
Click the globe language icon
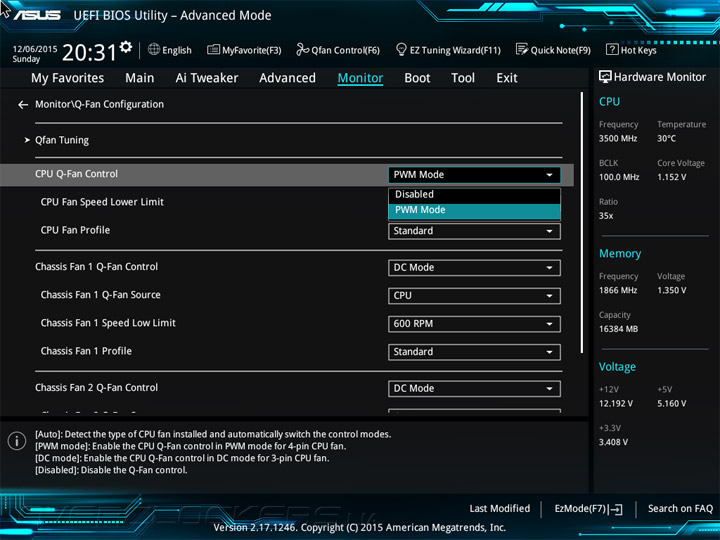tap(154, 49)
